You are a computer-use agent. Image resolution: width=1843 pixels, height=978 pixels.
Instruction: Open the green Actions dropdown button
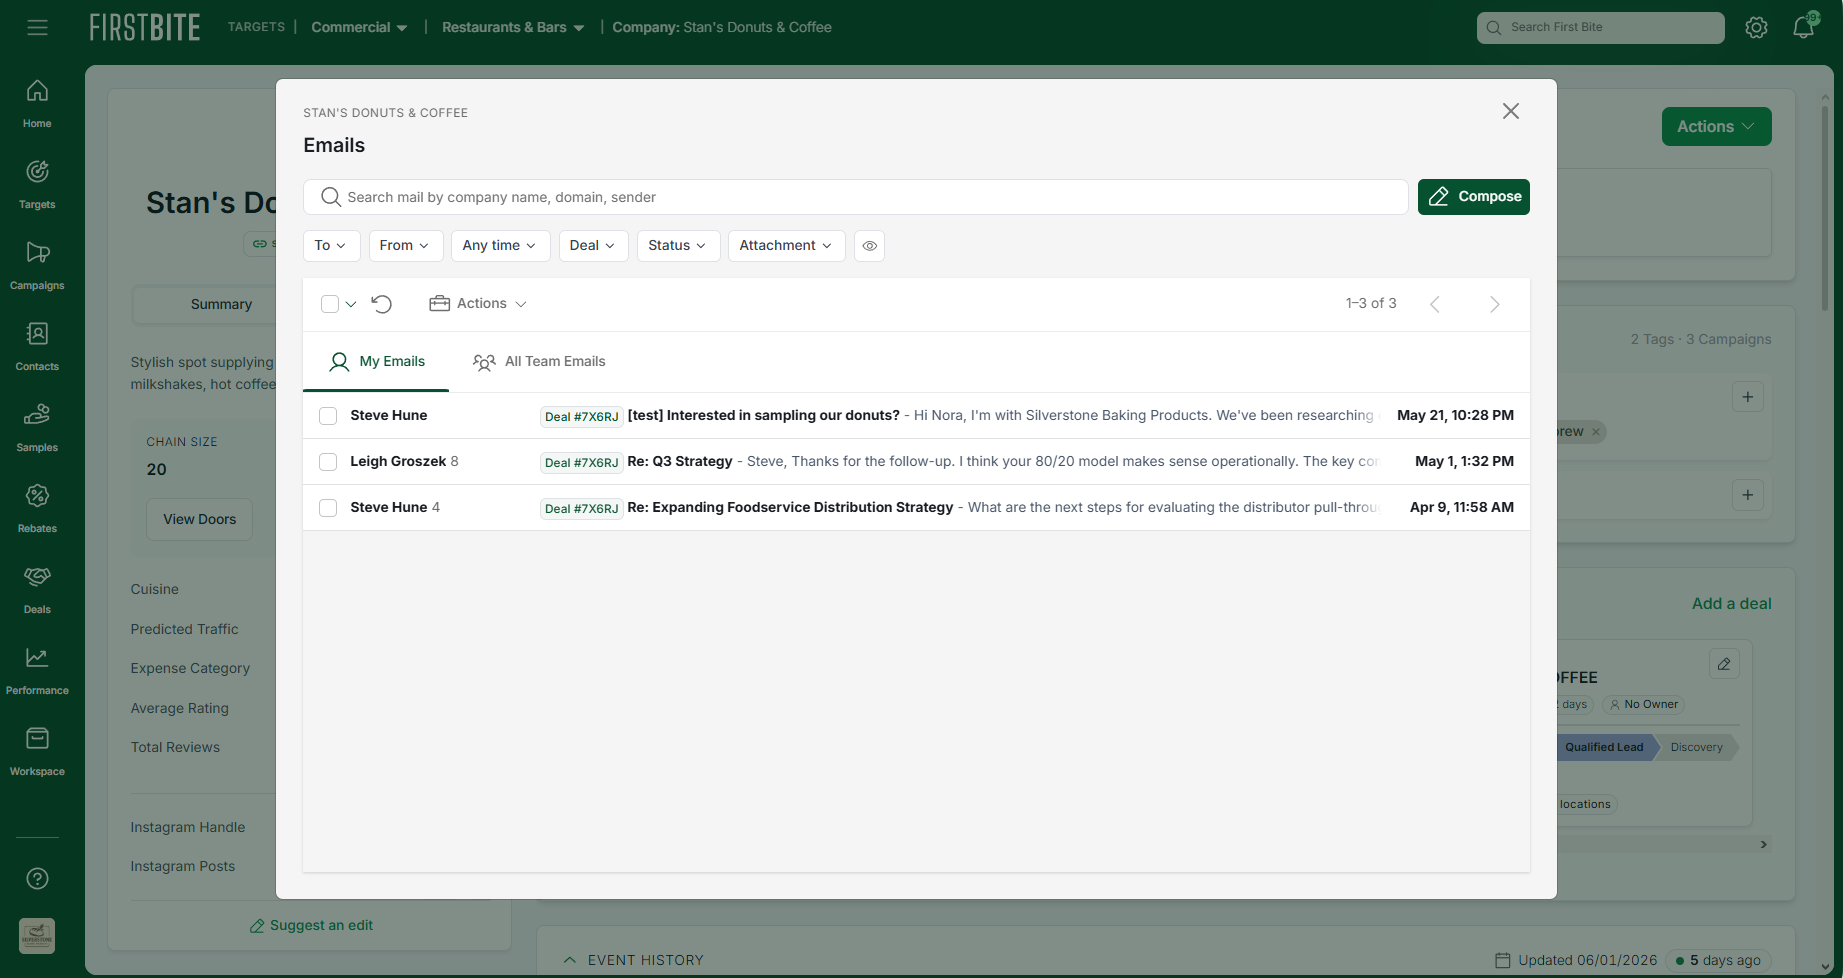coord(1716,127)
